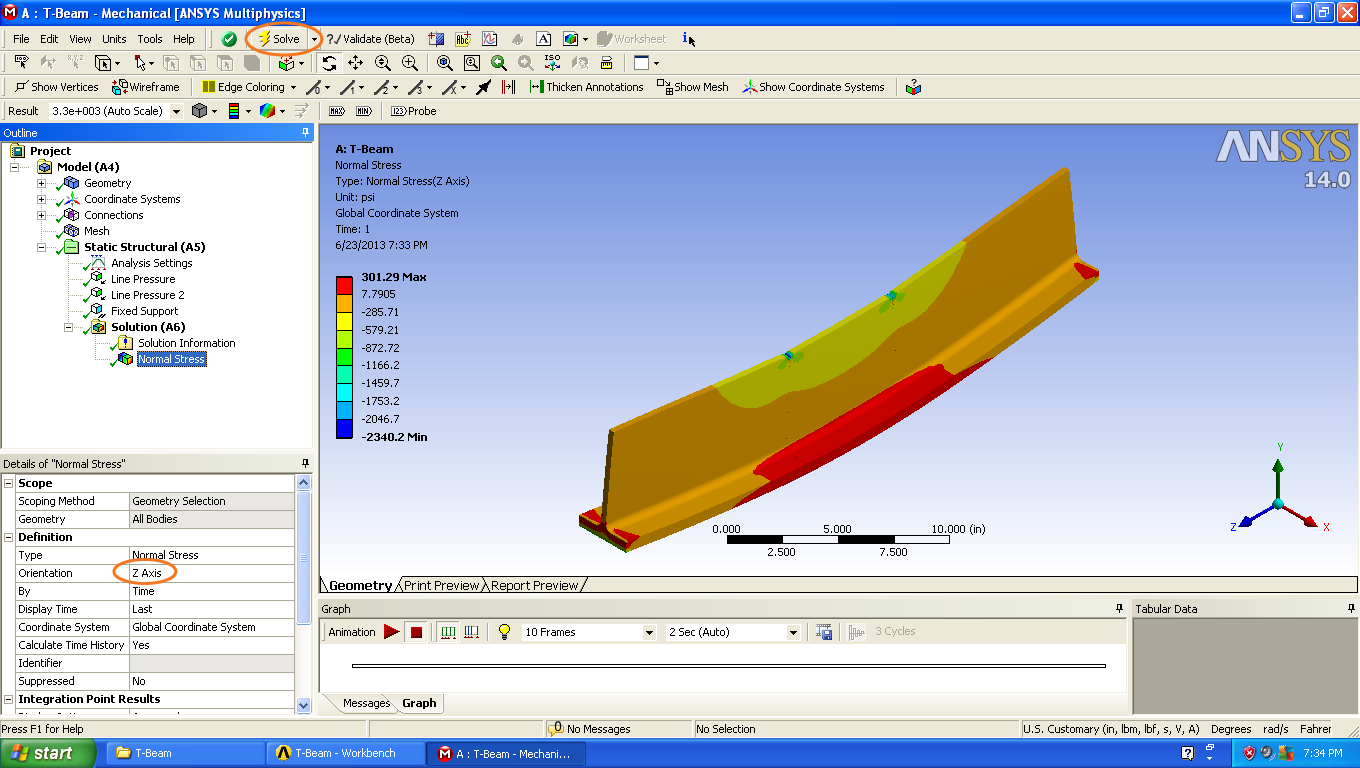Screen dimensions: 1360x768
Task: Pin the Tabular Data panel
Action: coord(1351,609)
